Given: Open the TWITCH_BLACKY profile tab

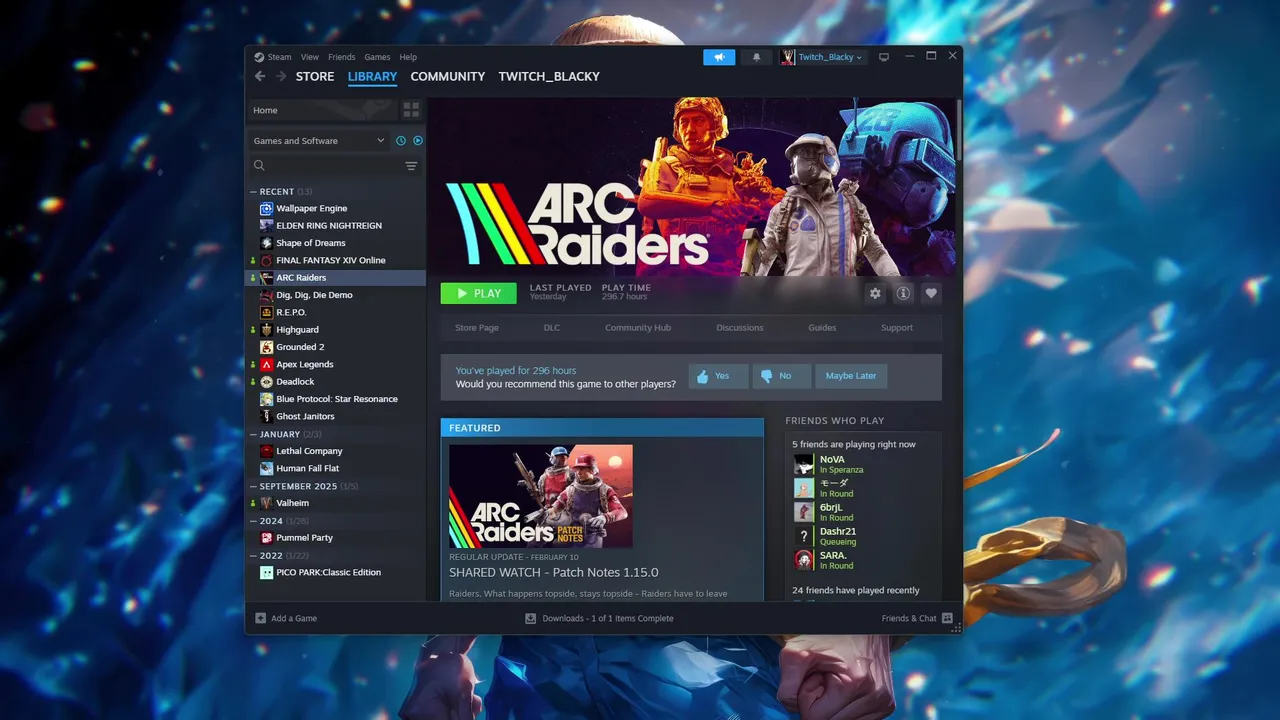Looking at the screenshot, I should 549,76.
